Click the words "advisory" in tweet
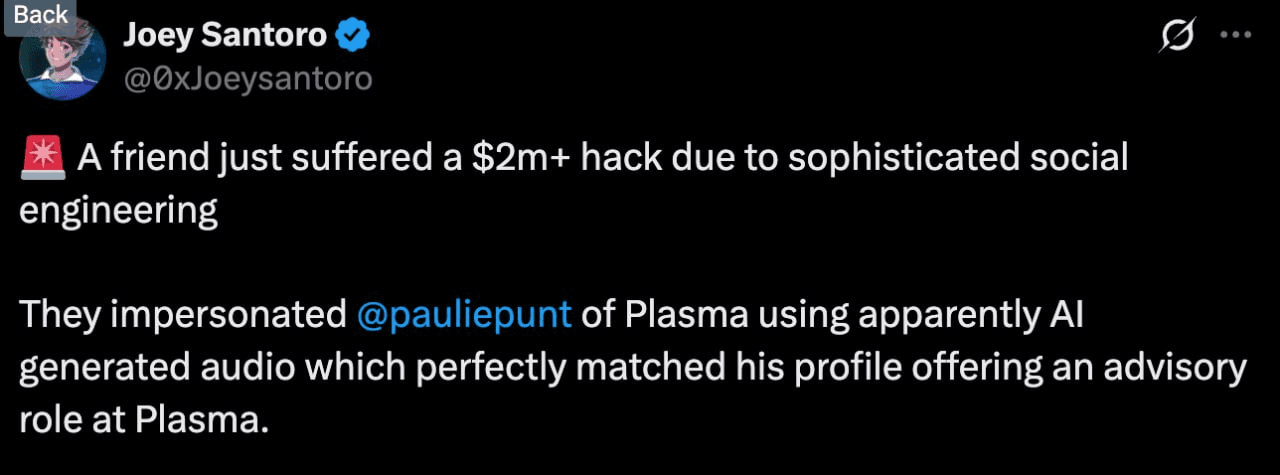1280x475 pixels. click(1177, 368)
